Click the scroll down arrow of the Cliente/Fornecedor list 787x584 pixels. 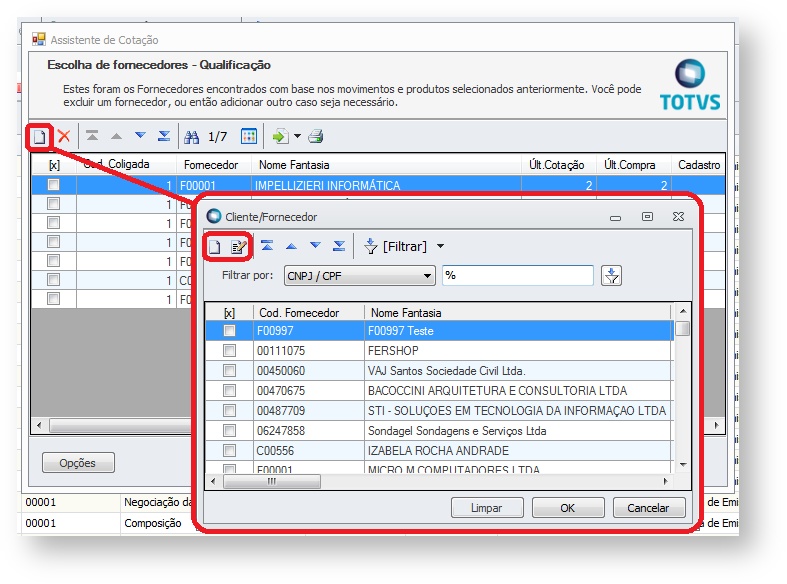point(683,465)
